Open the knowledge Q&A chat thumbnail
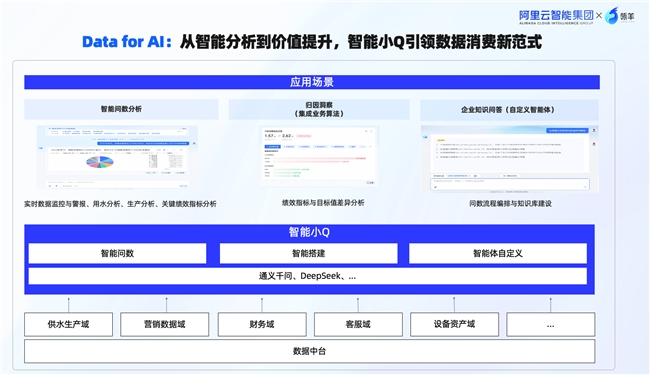Image resolution: width=650 pixels, height=375 pixels. 509,159
